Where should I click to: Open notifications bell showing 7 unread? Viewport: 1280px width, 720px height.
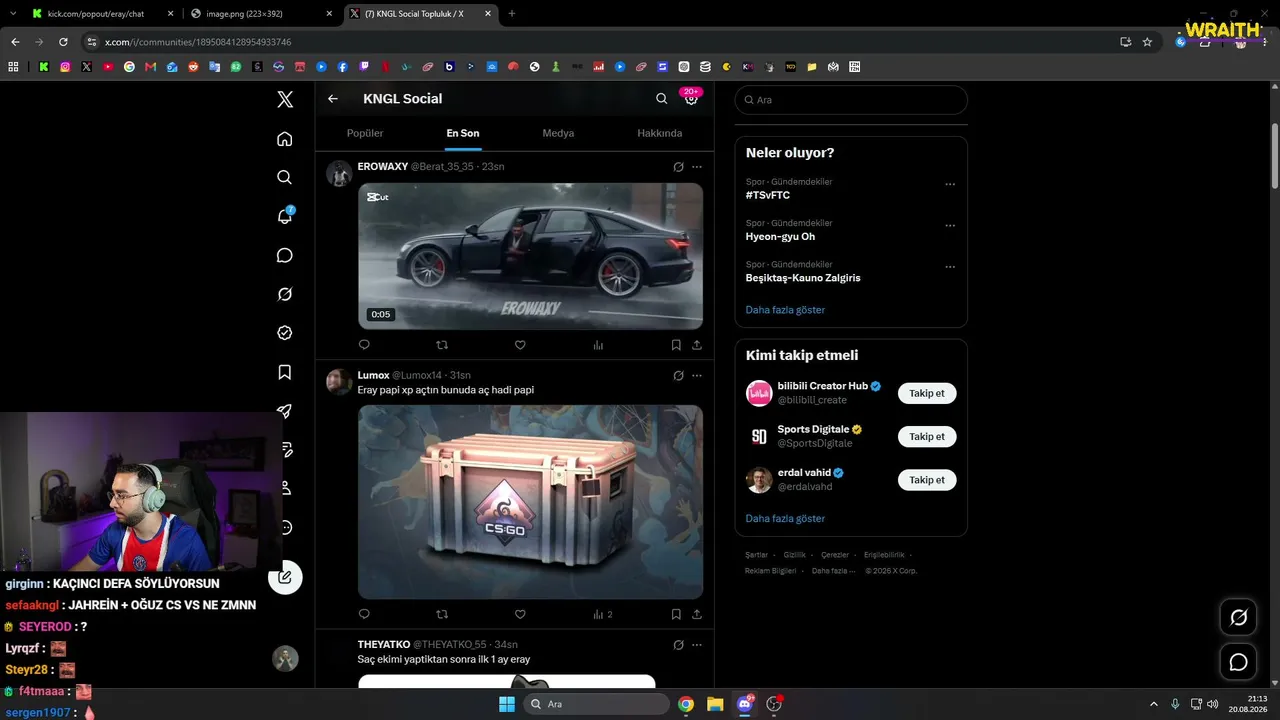tap(285, 216)
